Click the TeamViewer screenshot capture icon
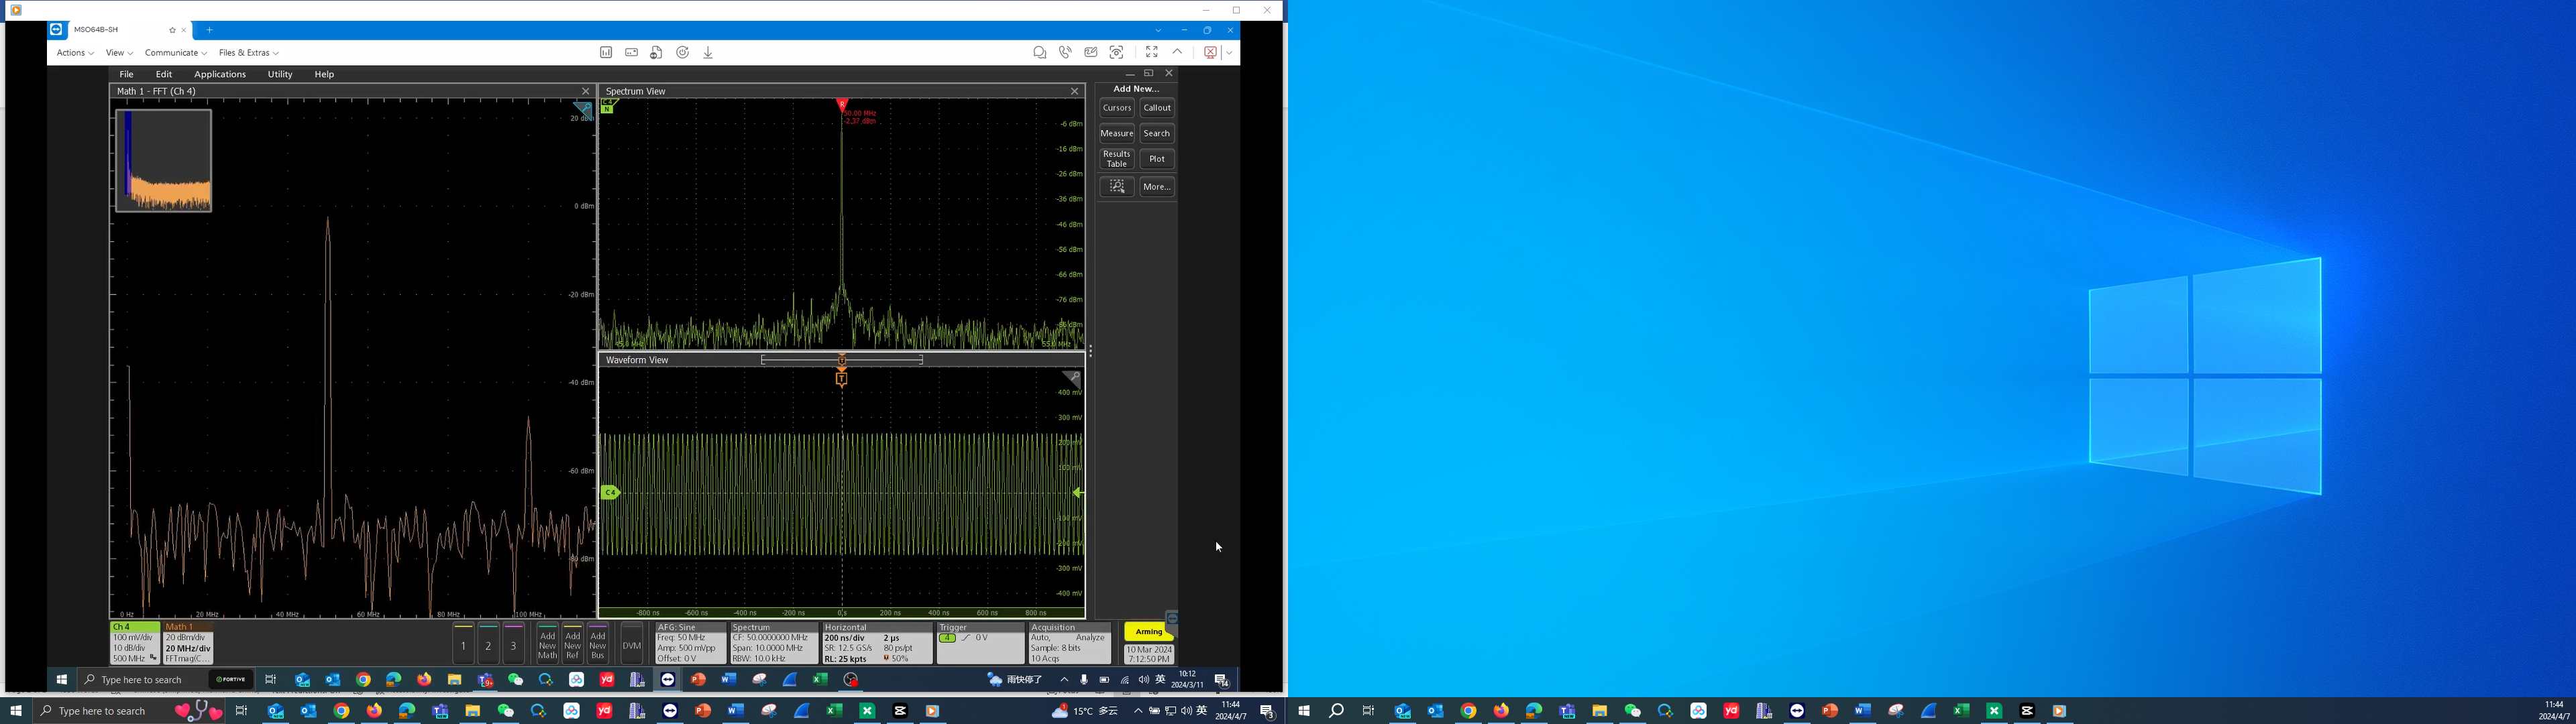The width and height of the screenshot is (2576, 724). click(x=1116, y=53)
